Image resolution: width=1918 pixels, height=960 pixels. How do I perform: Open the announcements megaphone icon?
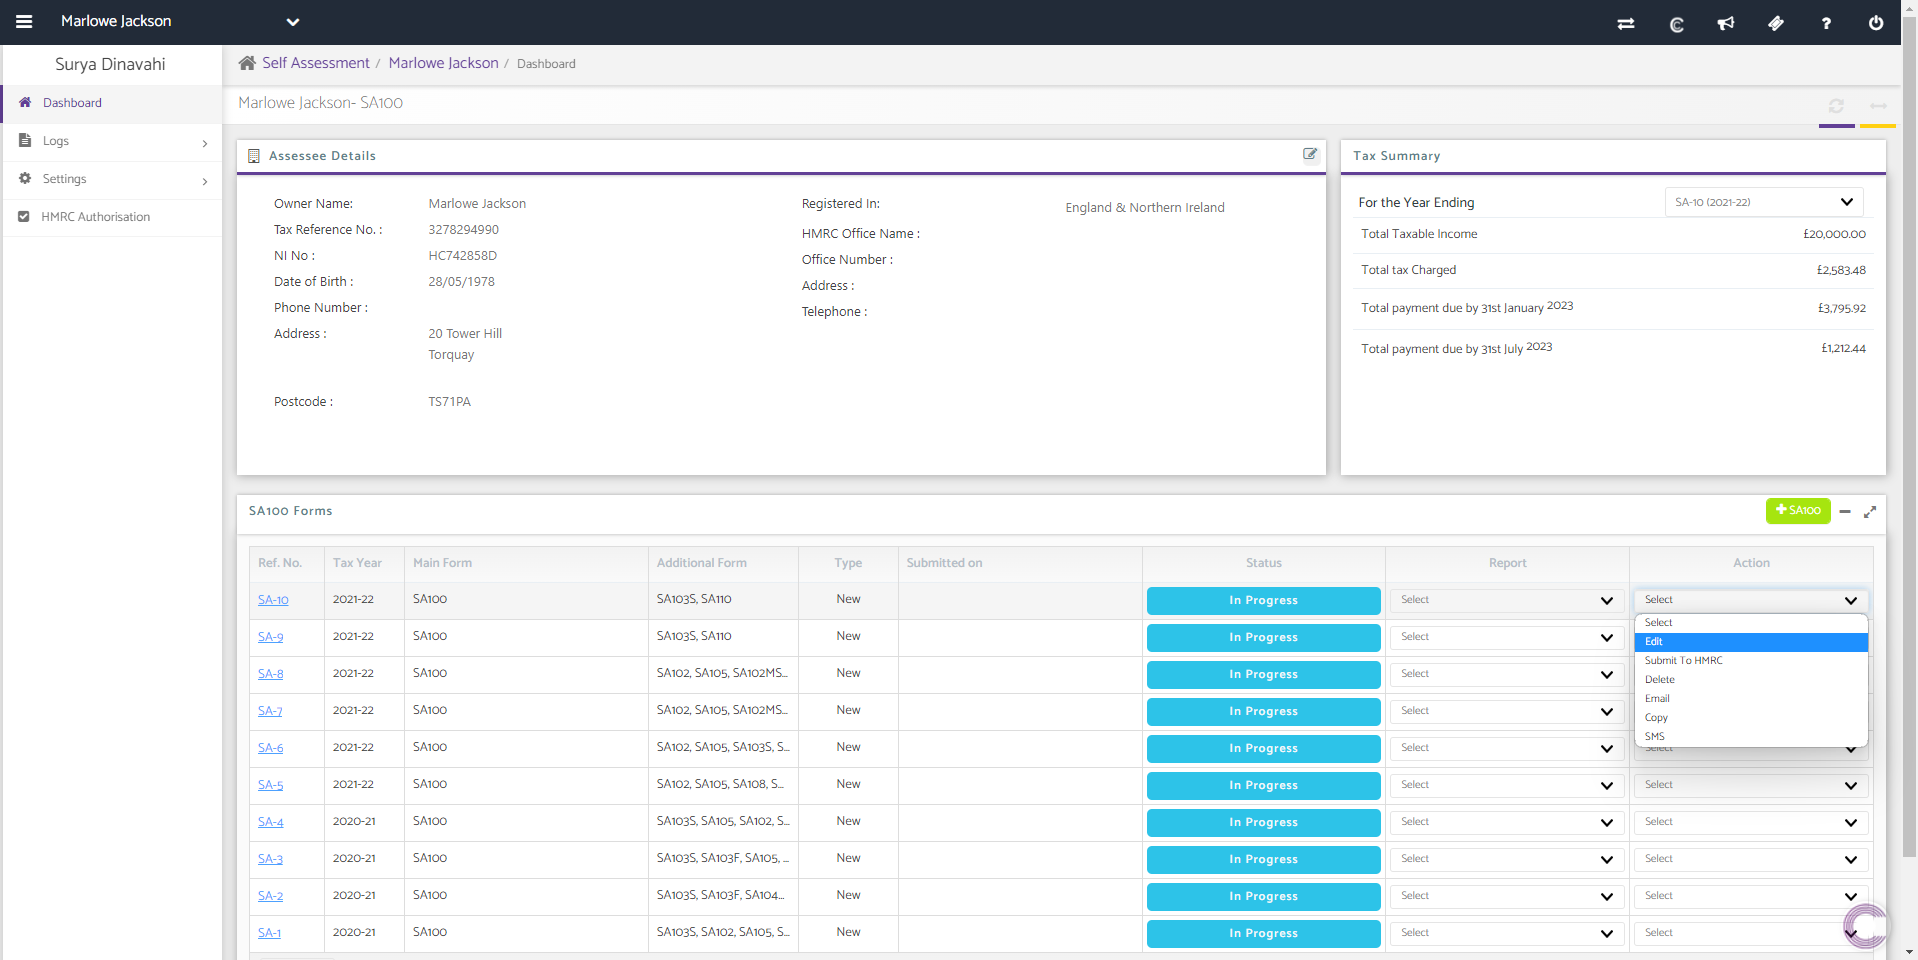[1726, 23]
